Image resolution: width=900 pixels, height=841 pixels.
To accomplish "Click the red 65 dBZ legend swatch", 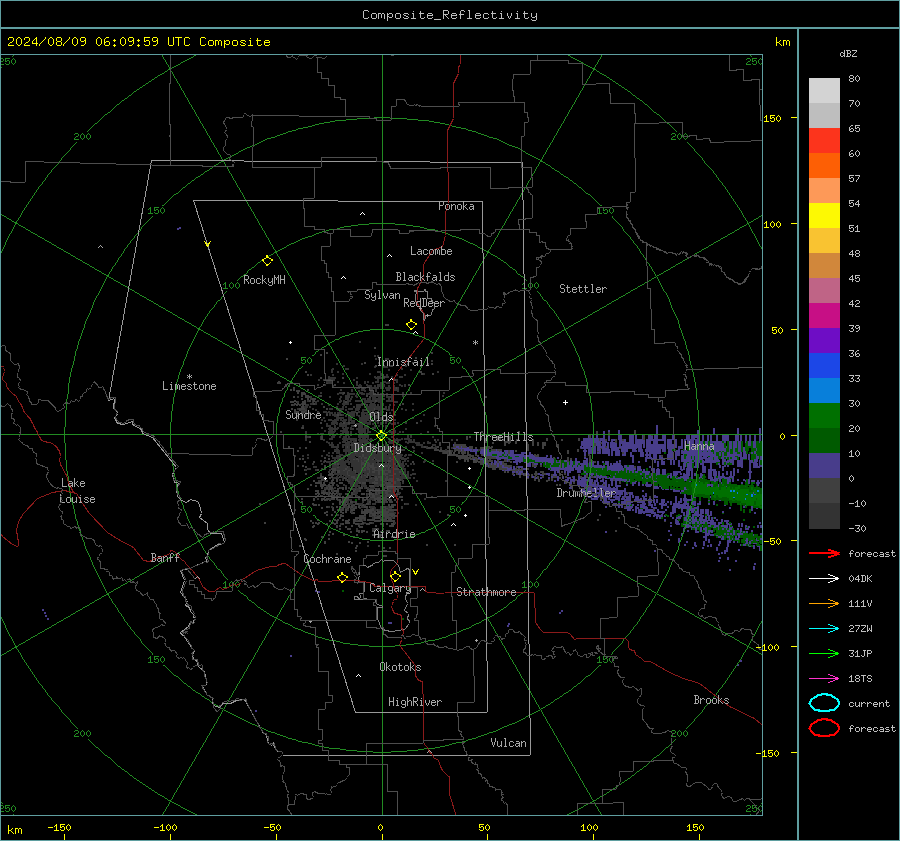I will click(x=824, y=141).
